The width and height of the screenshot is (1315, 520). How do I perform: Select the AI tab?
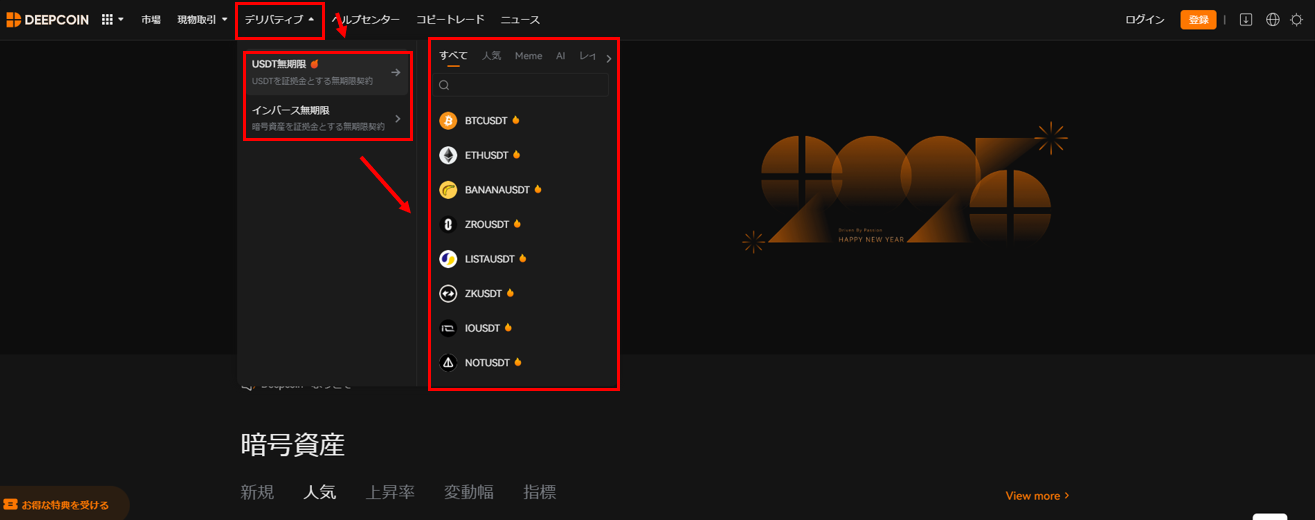coord(560,56)
